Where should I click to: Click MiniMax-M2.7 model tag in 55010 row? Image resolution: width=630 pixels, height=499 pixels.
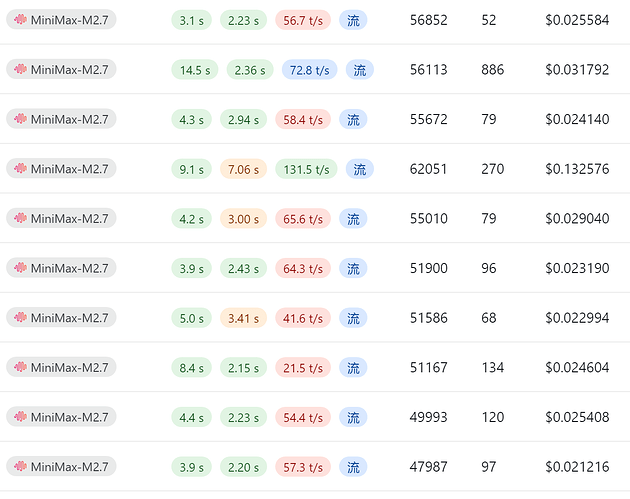tap(61, 218)
